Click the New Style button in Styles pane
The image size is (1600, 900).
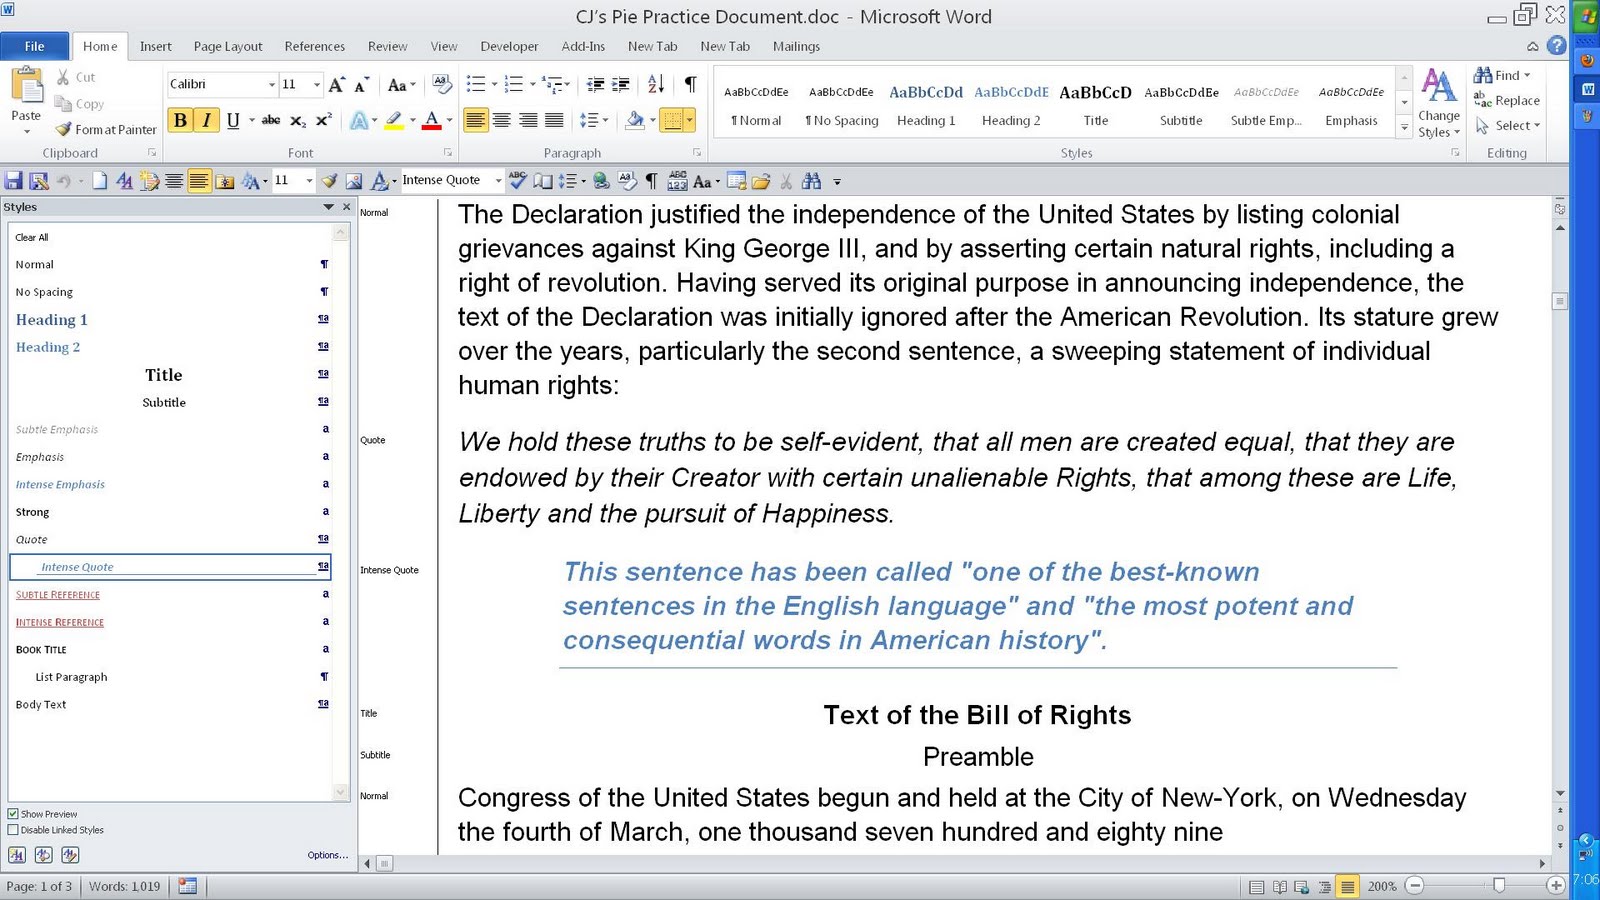point(17,855)
